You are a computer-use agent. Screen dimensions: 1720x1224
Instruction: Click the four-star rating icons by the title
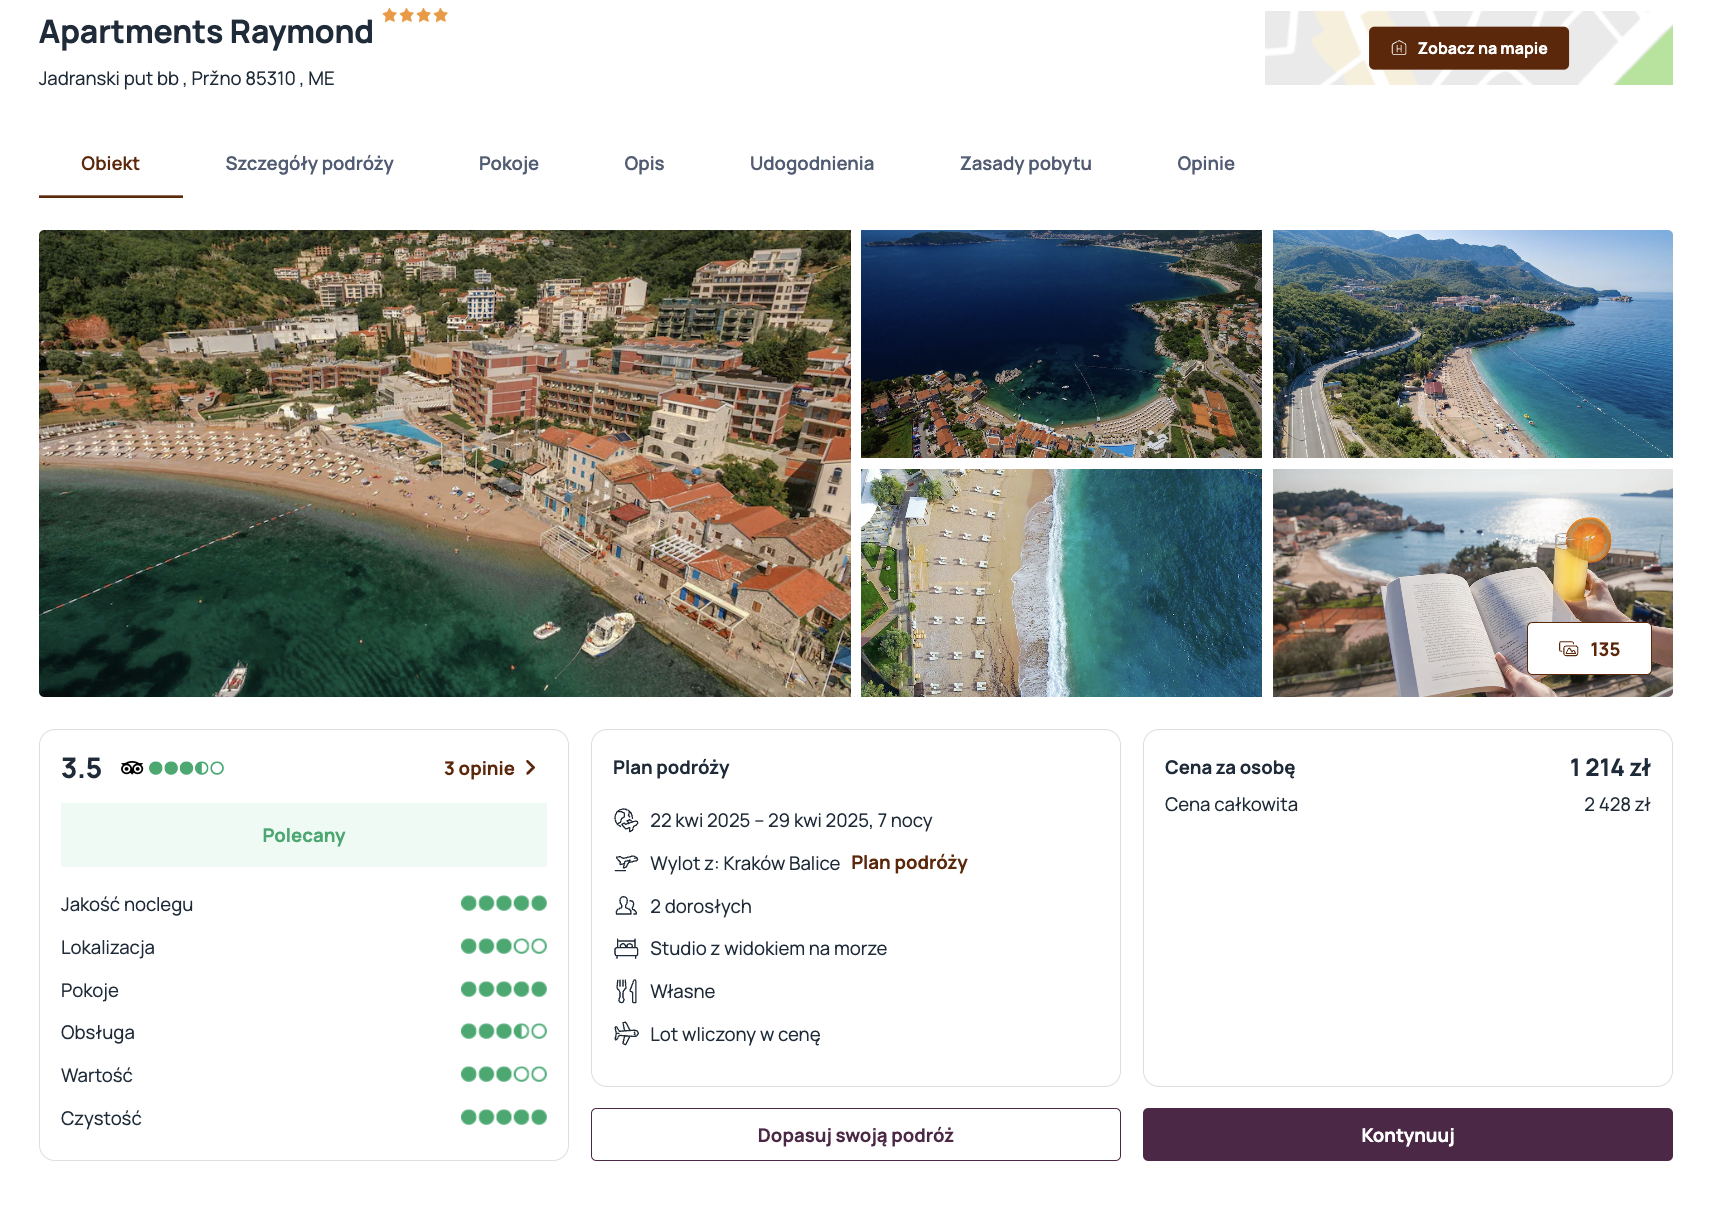pos(415,15)
